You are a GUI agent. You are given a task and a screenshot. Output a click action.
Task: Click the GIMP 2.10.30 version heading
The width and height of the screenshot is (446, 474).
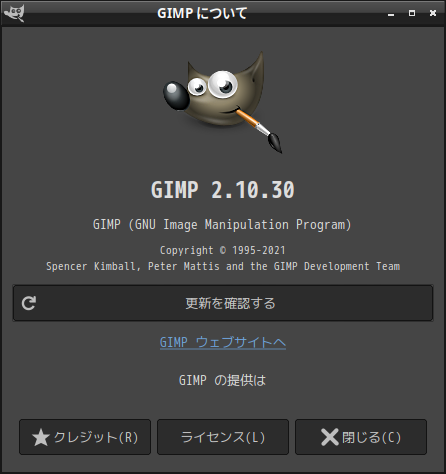(x=223, y=190)
